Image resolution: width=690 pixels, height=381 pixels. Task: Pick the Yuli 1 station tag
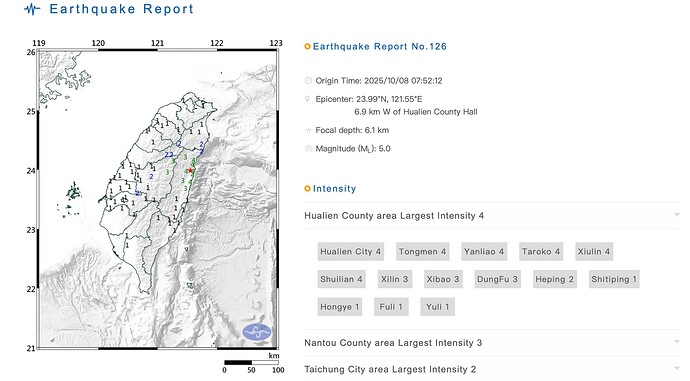437,307
